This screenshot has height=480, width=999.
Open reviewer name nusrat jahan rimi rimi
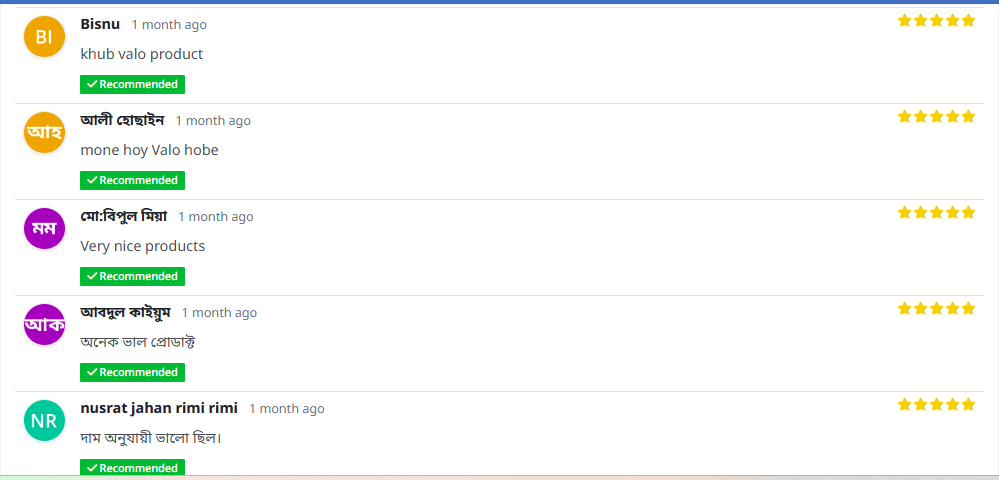point(159,408)
